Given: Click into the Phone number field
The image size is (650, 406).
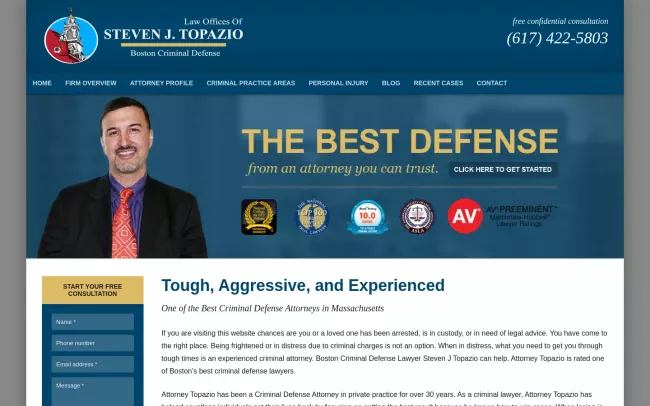Looking at the screenshot, I should [93, 343].
